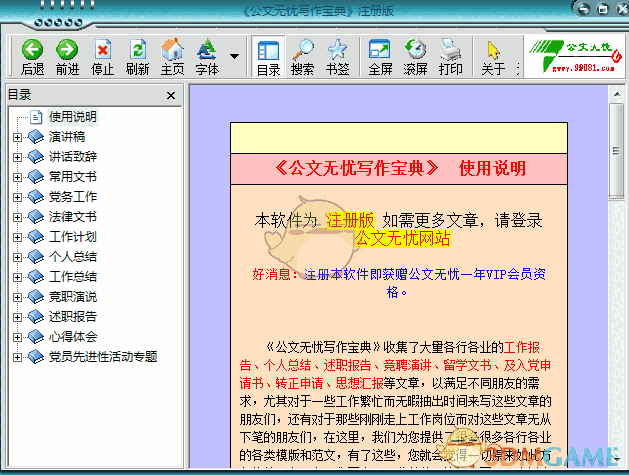Image resolution: width=629 pixels, height=475 pixels.
Task: Expand the 竞职演说 tree node
Action: pyautogui.click(x=17, y=297)
